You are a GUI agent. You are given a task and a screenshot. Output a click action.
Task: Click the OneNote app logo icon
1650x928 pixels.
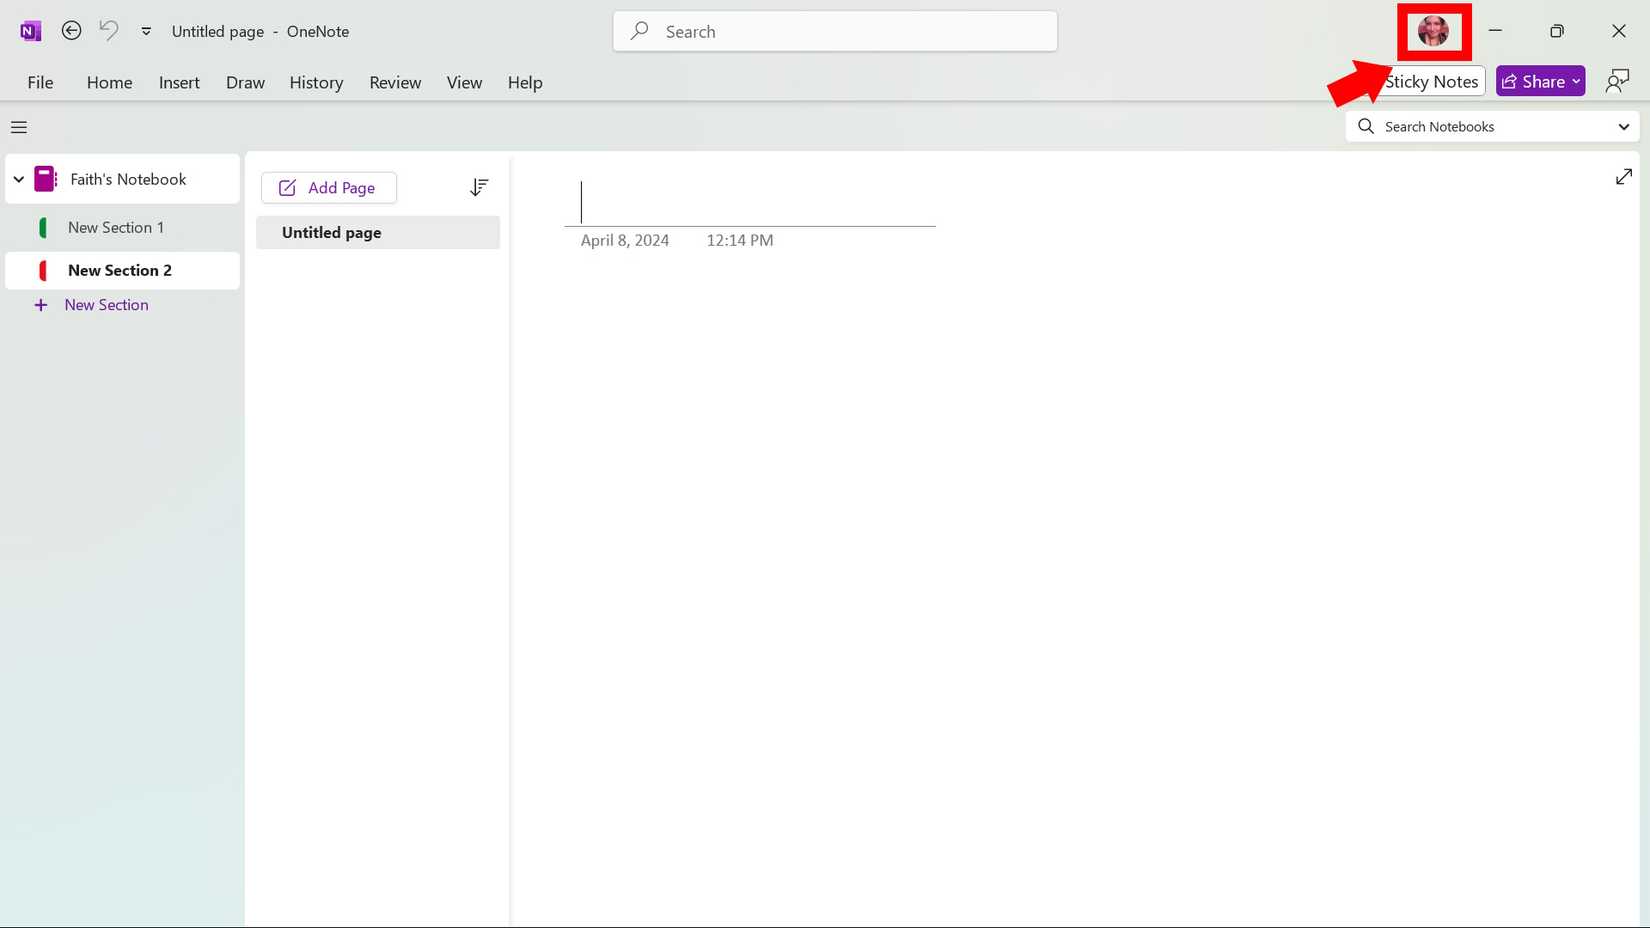tap(29, 30)
